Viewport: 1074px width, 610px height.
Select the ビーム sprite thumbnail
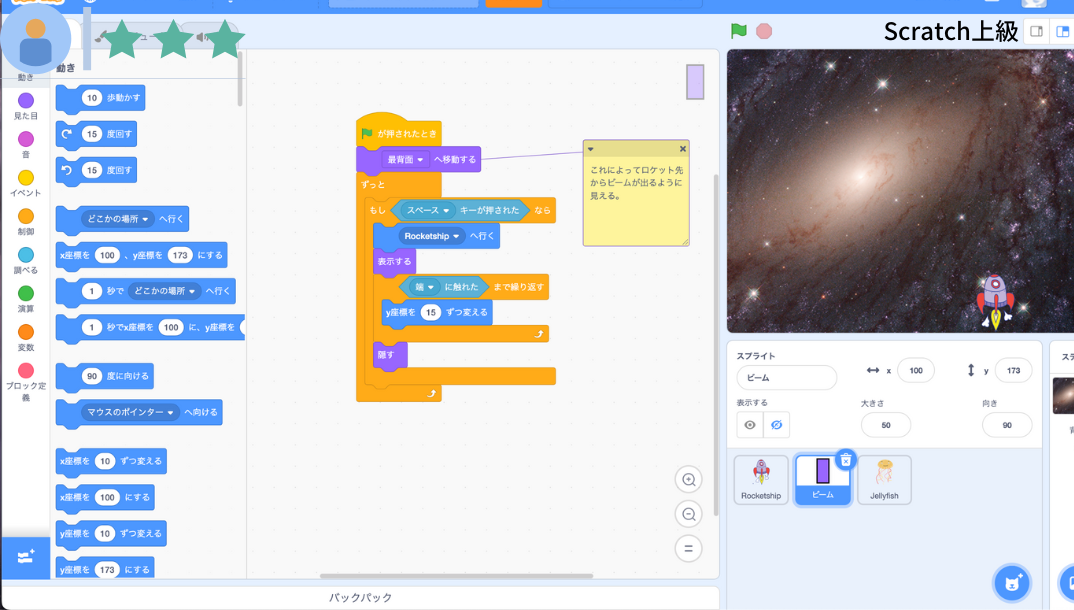click(x=823, y=480)
